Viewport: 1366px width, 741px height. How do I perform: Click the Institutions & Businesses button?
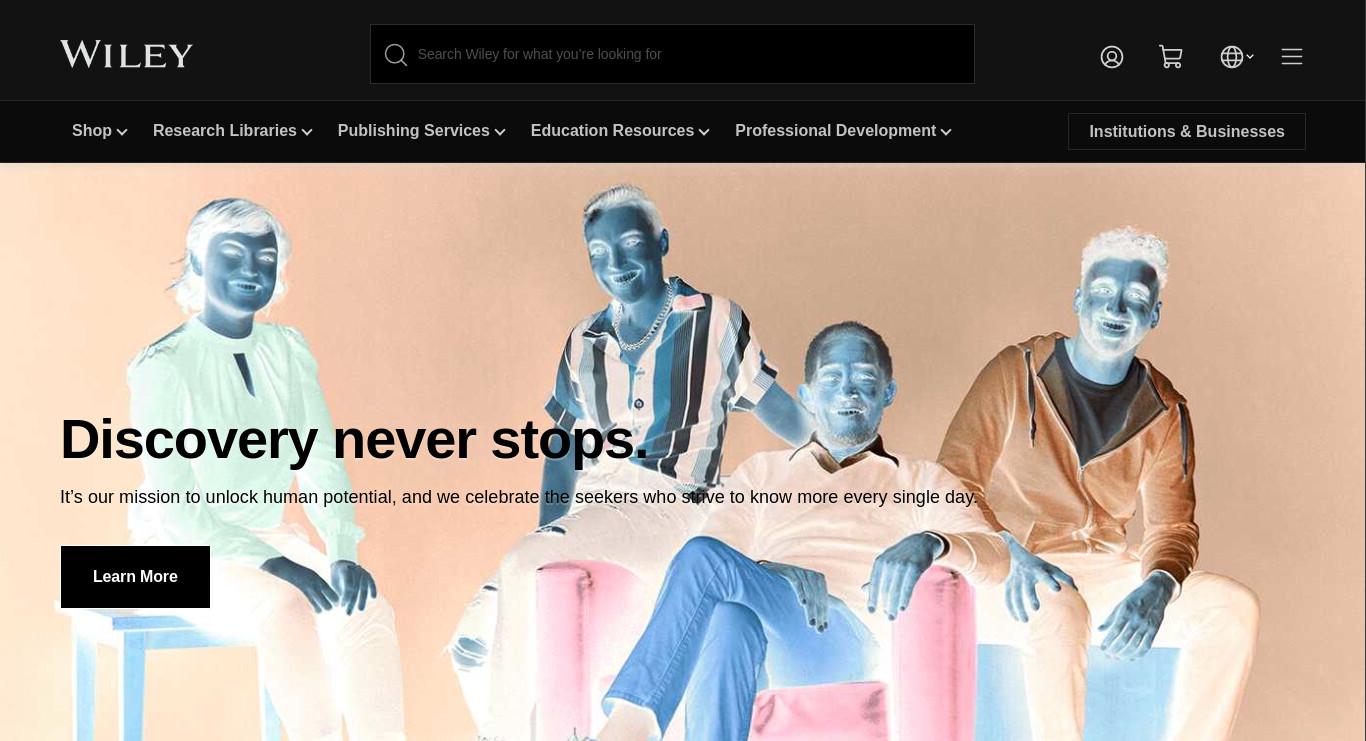pos(1187,131)
